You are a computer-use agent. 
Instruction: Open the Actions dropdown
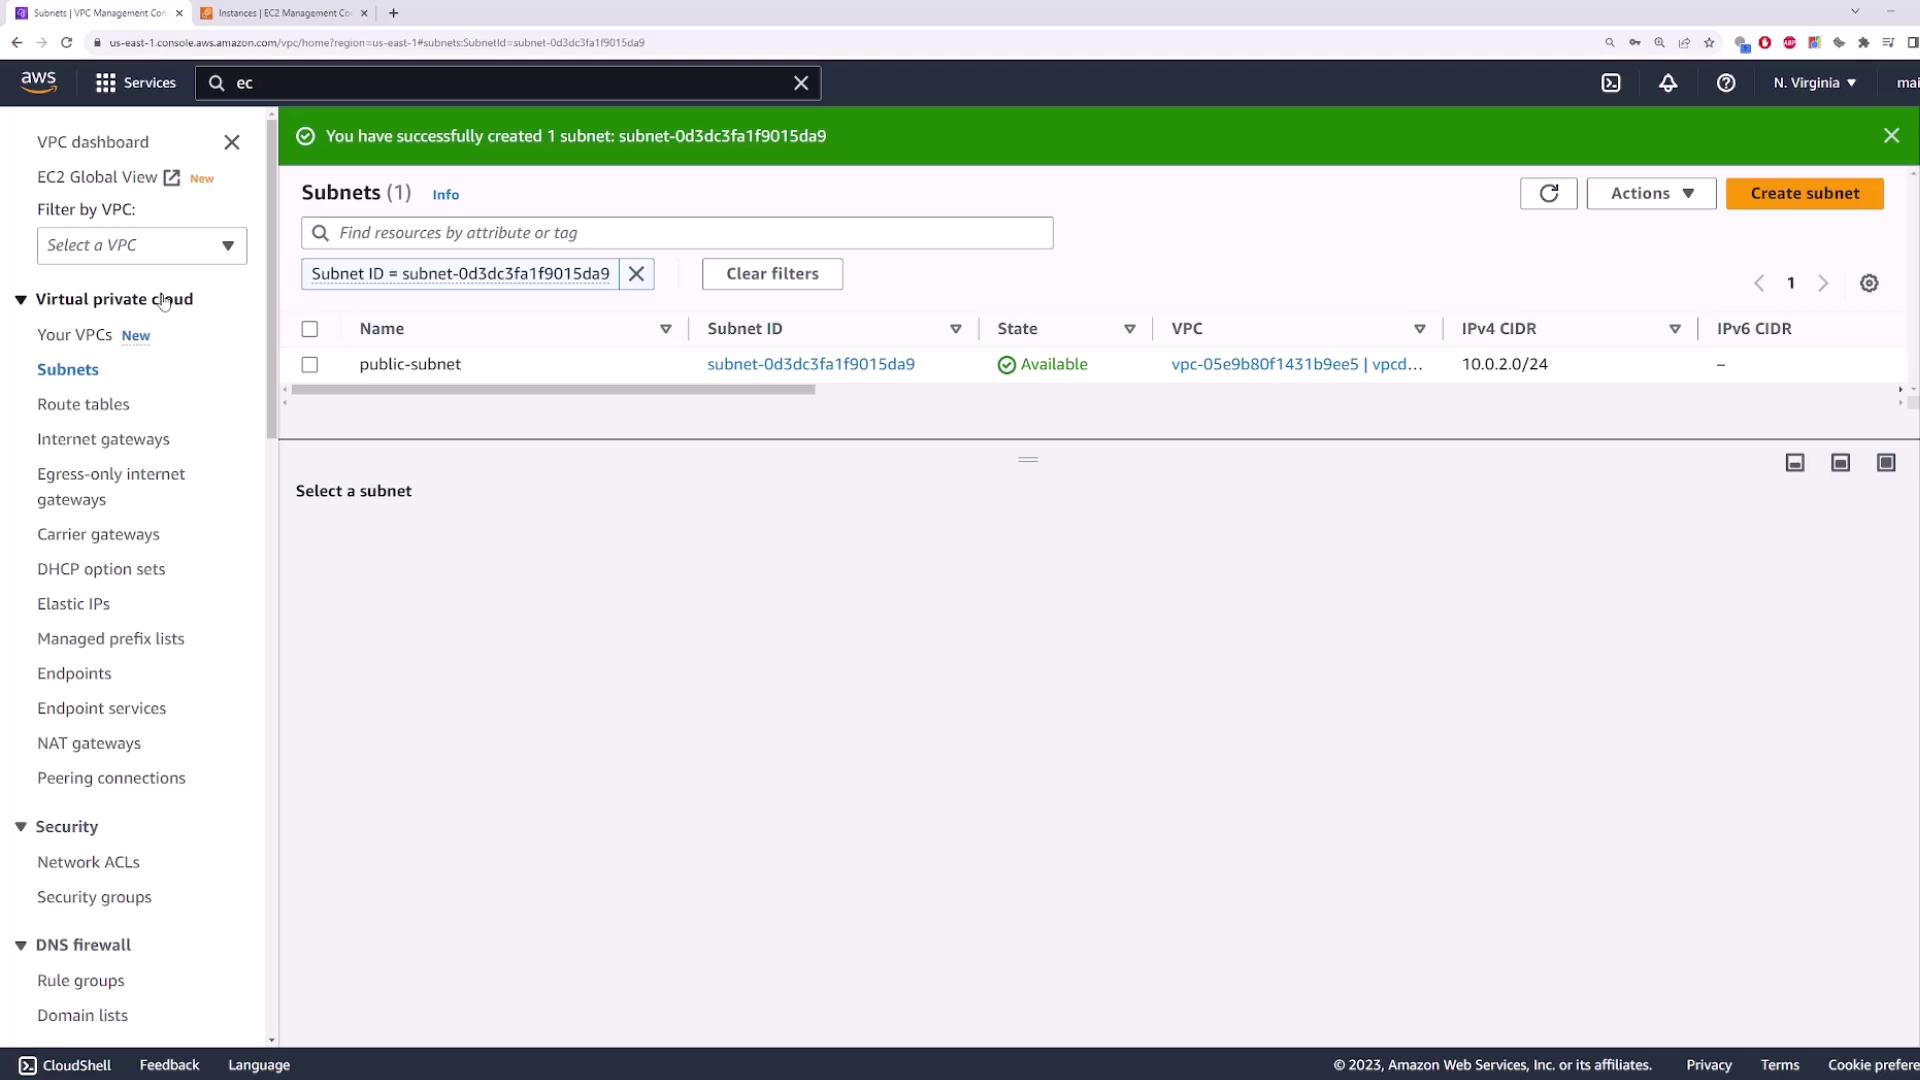click(x=1650, y=193)
